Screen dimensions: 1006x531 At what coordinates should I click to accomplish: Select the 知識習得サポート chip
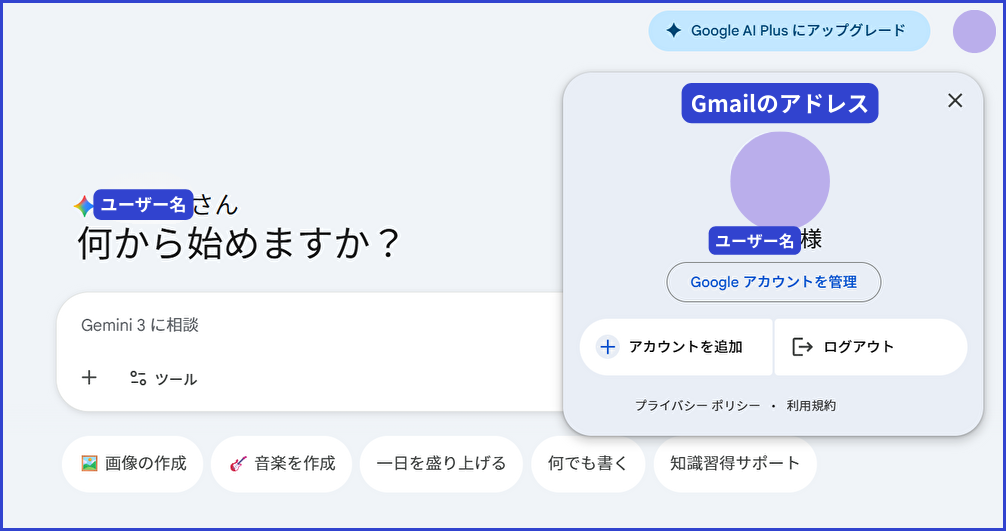coord(735,464)
